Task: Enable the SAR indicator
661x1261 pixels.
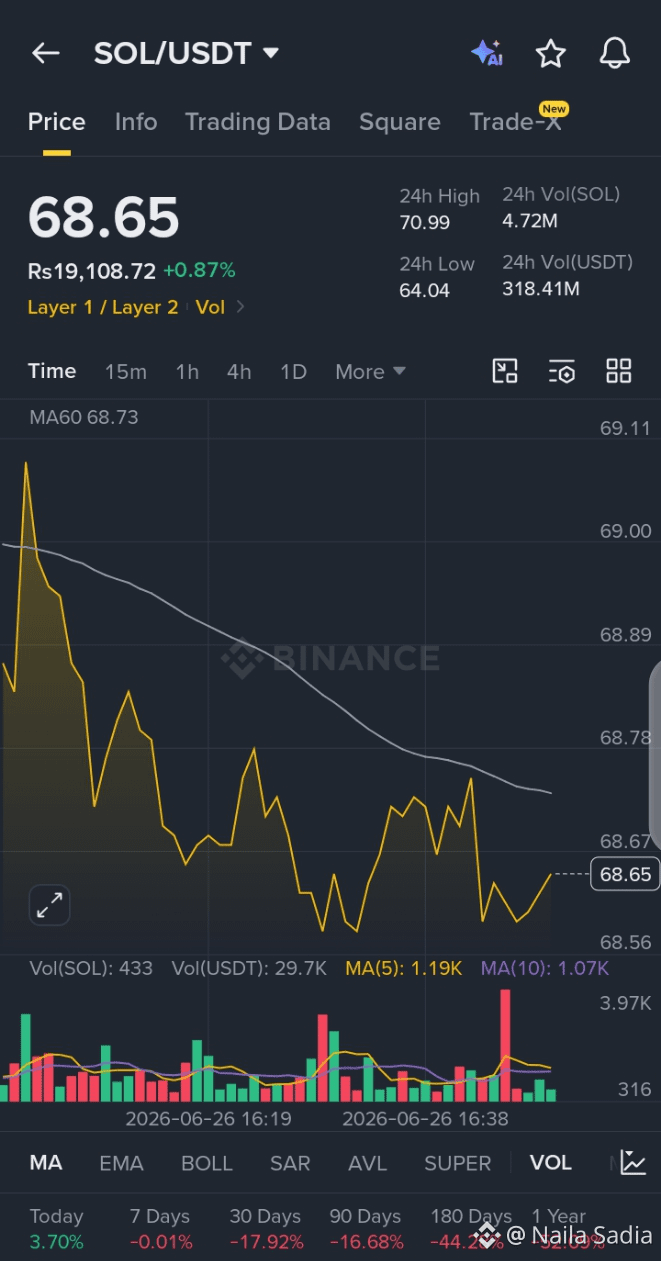Action: click(290, 1163)
